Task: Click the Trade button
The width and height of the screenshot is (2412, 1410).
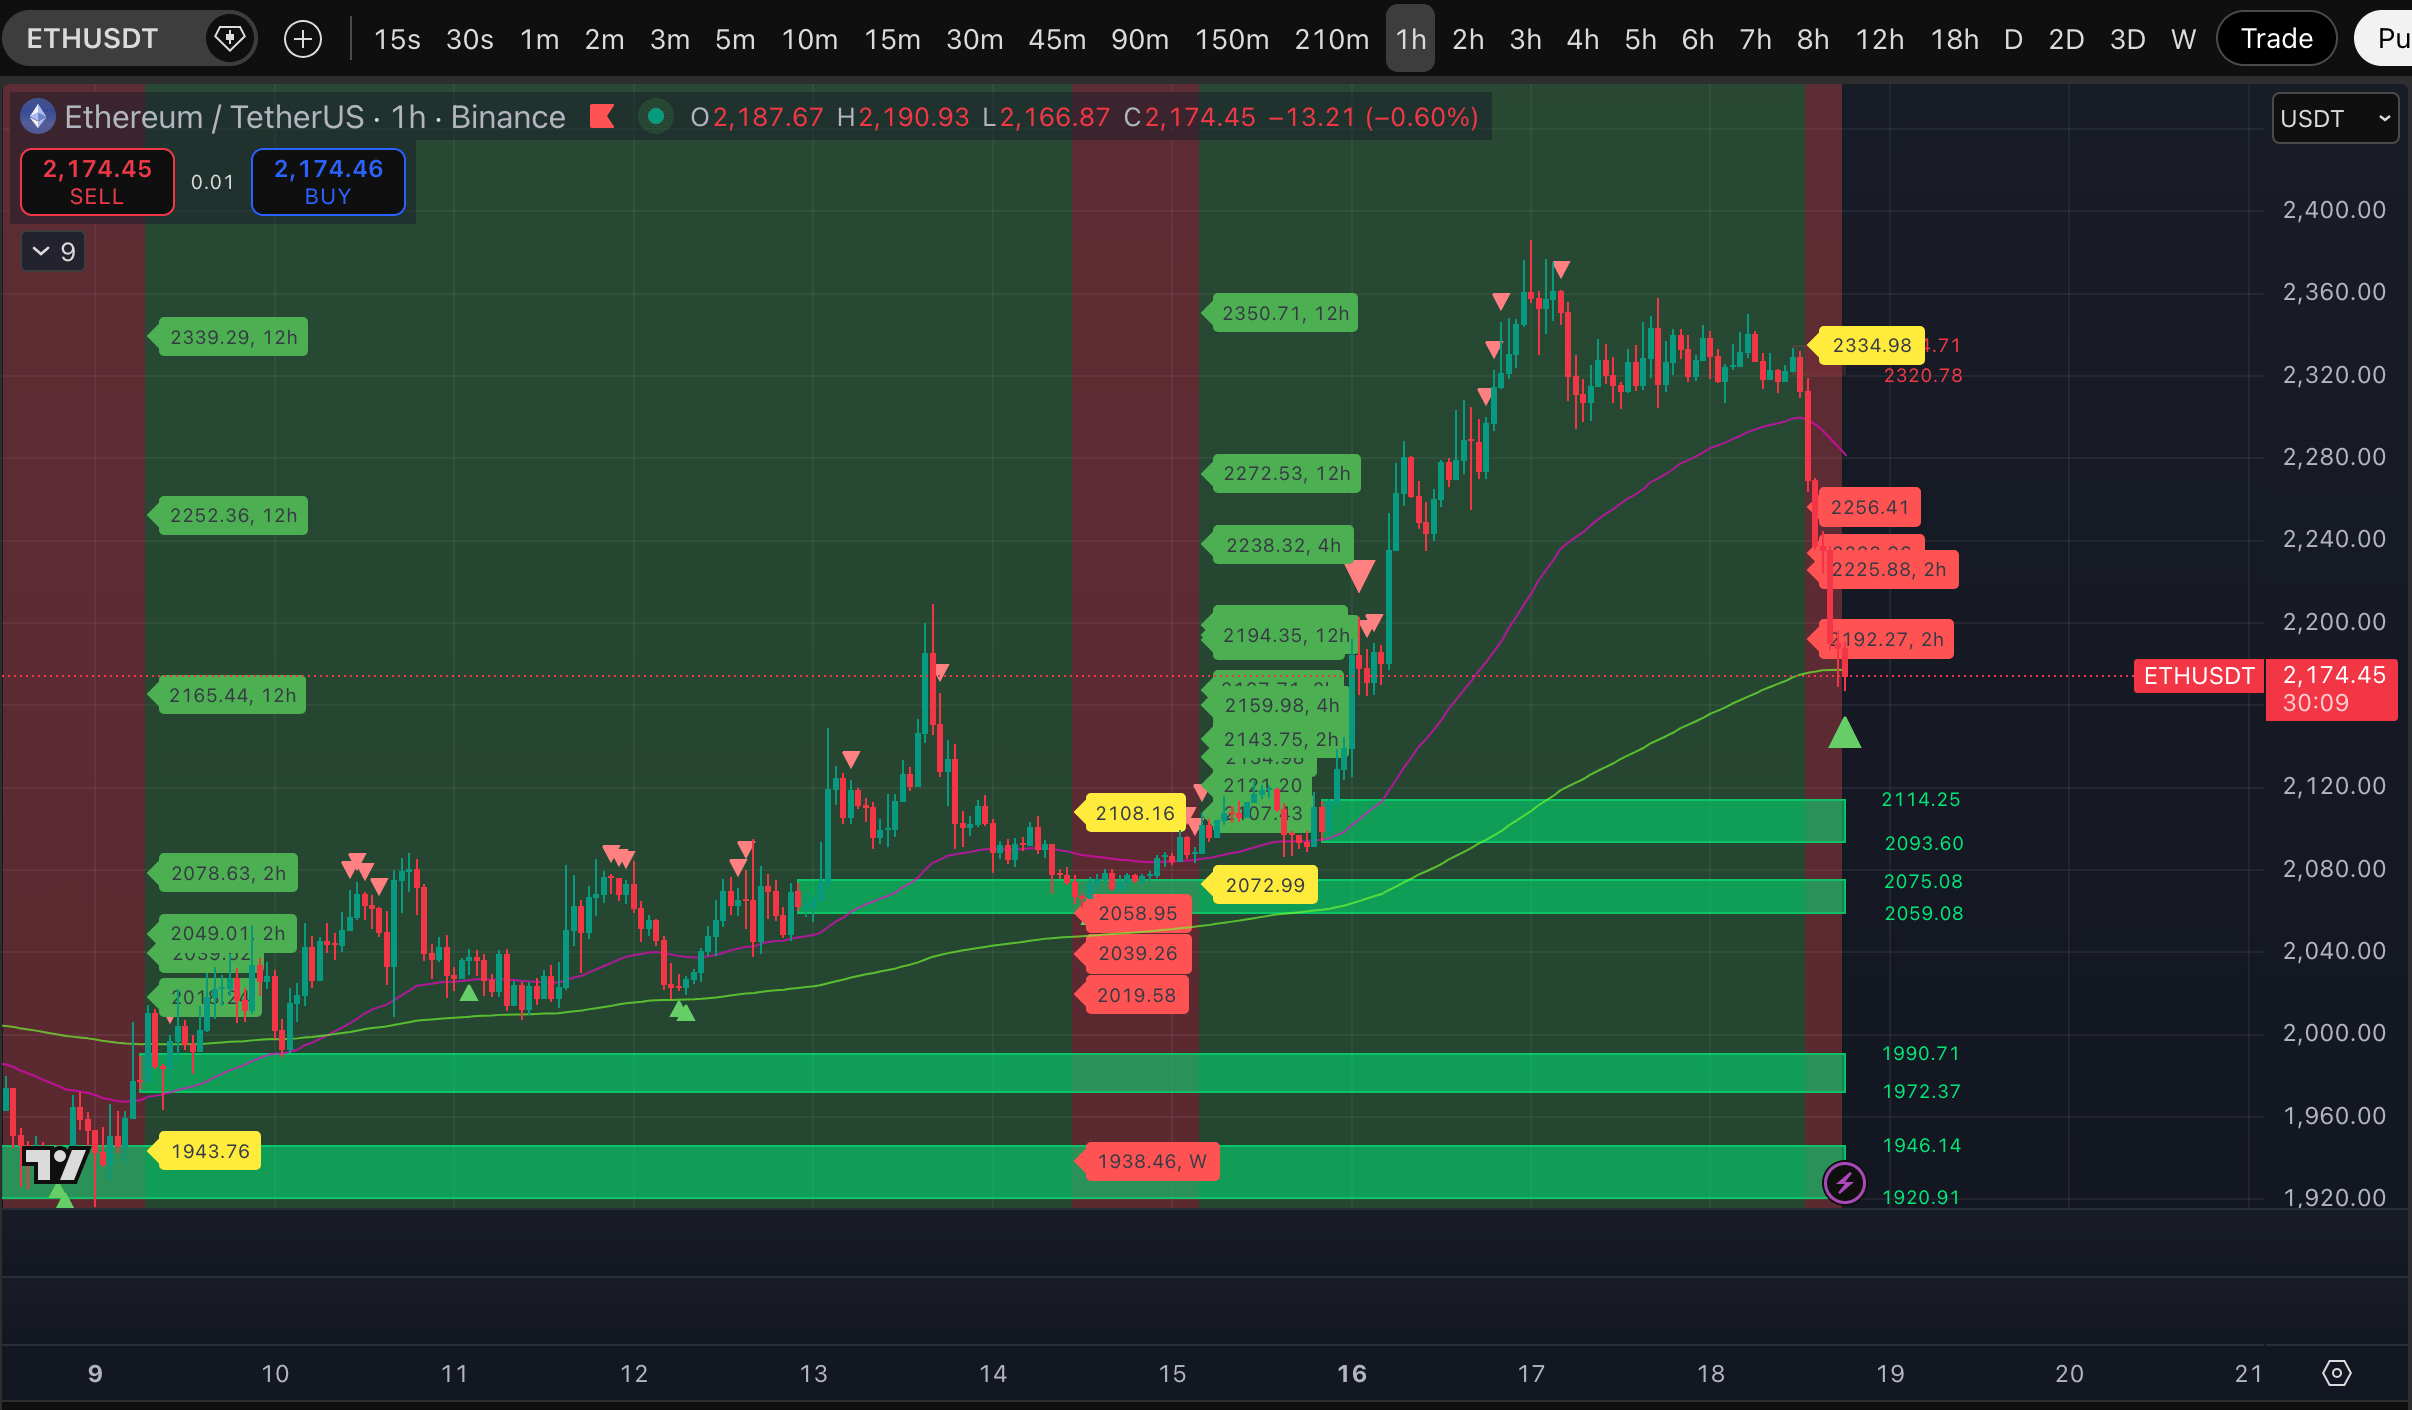Action: tap(2276, 39)
